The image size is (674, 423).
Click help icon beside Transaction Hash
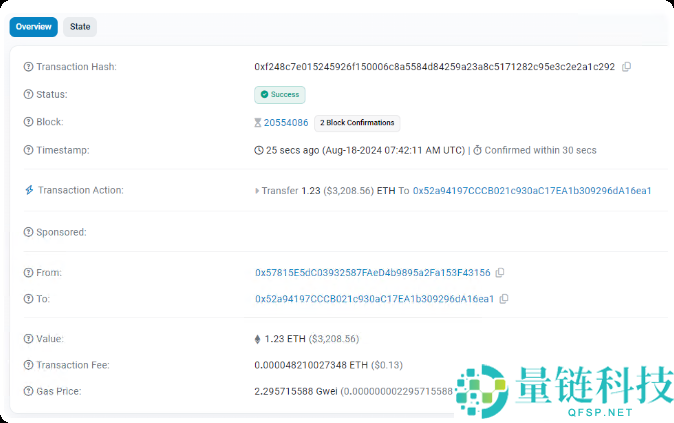(x=28, y=67)
